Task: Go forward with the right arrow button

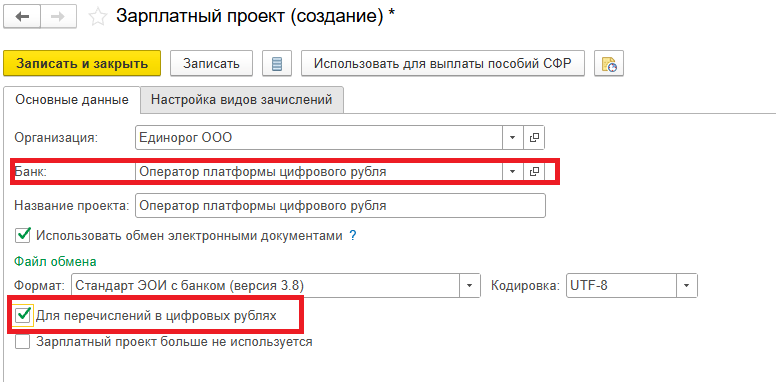Action: 58,17
